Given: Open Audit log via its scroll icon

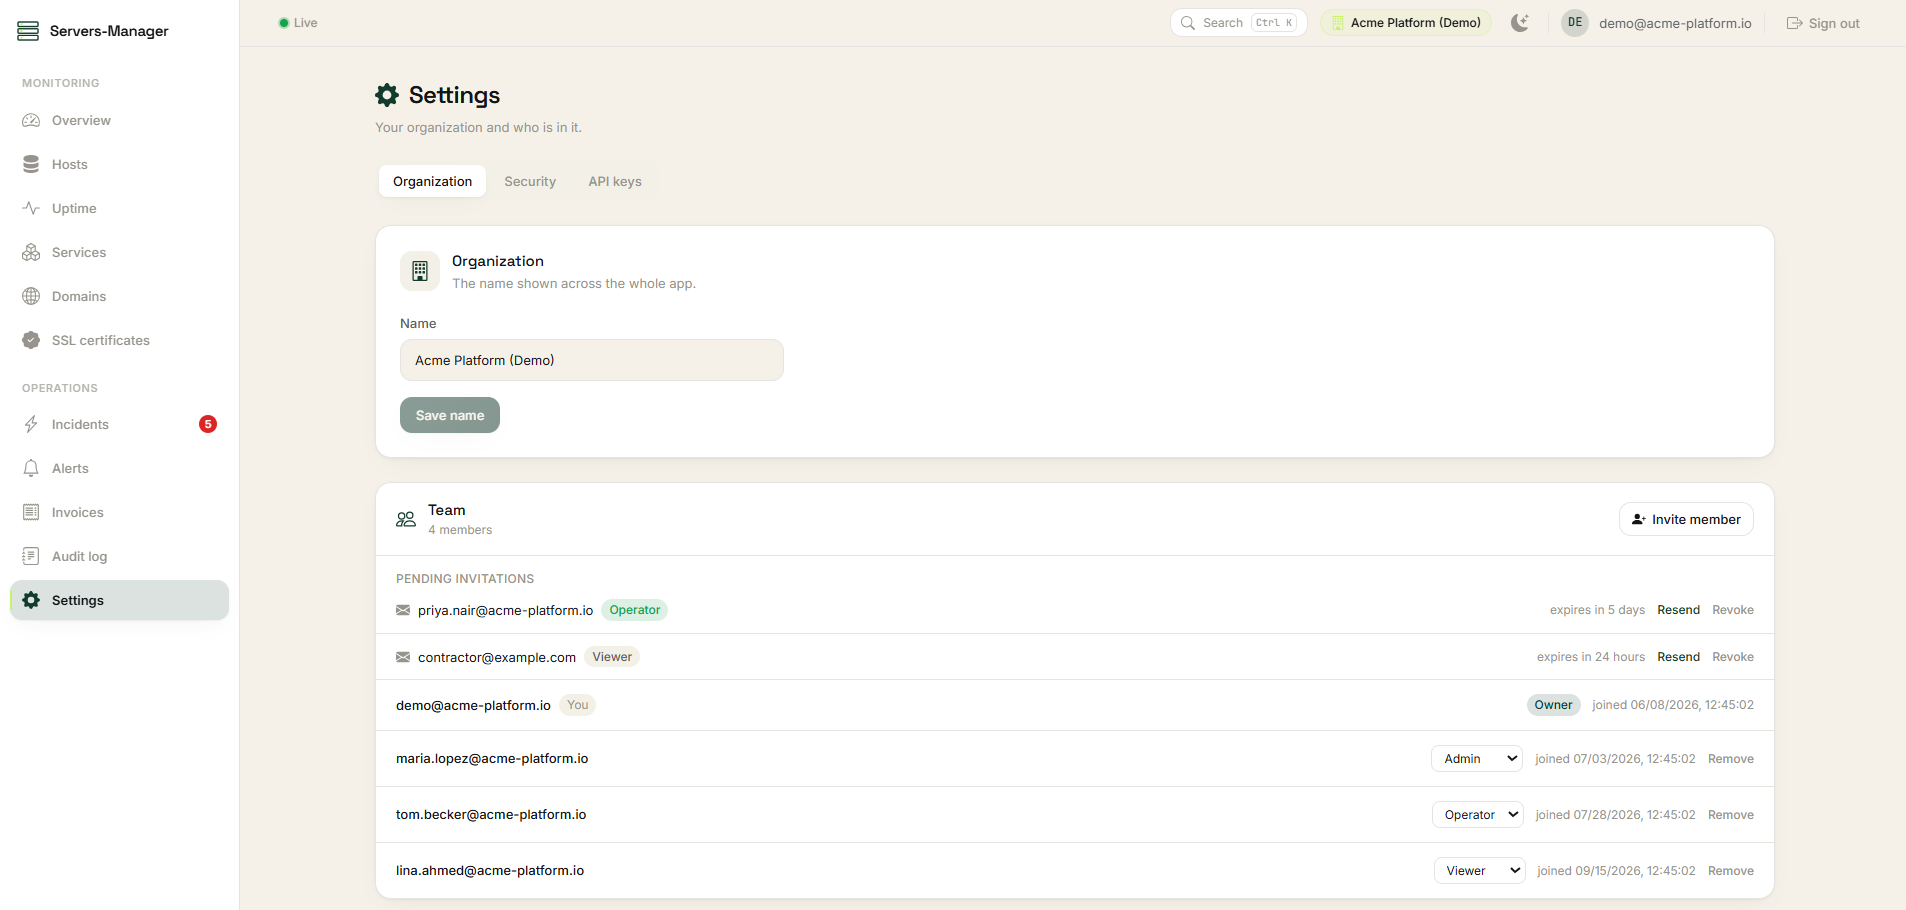Looking at the screenshot, I should (31, 556).
